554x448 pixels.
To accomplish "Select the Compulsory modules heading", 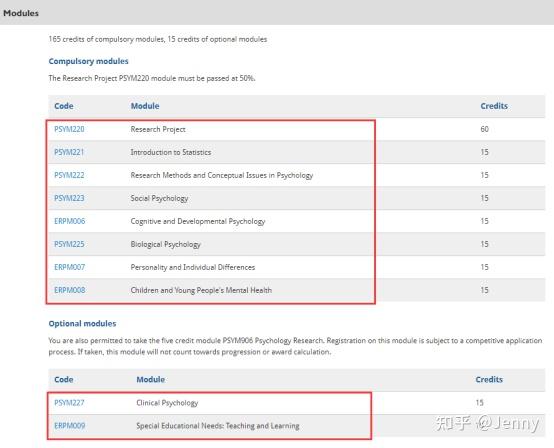I will point(88,61).
